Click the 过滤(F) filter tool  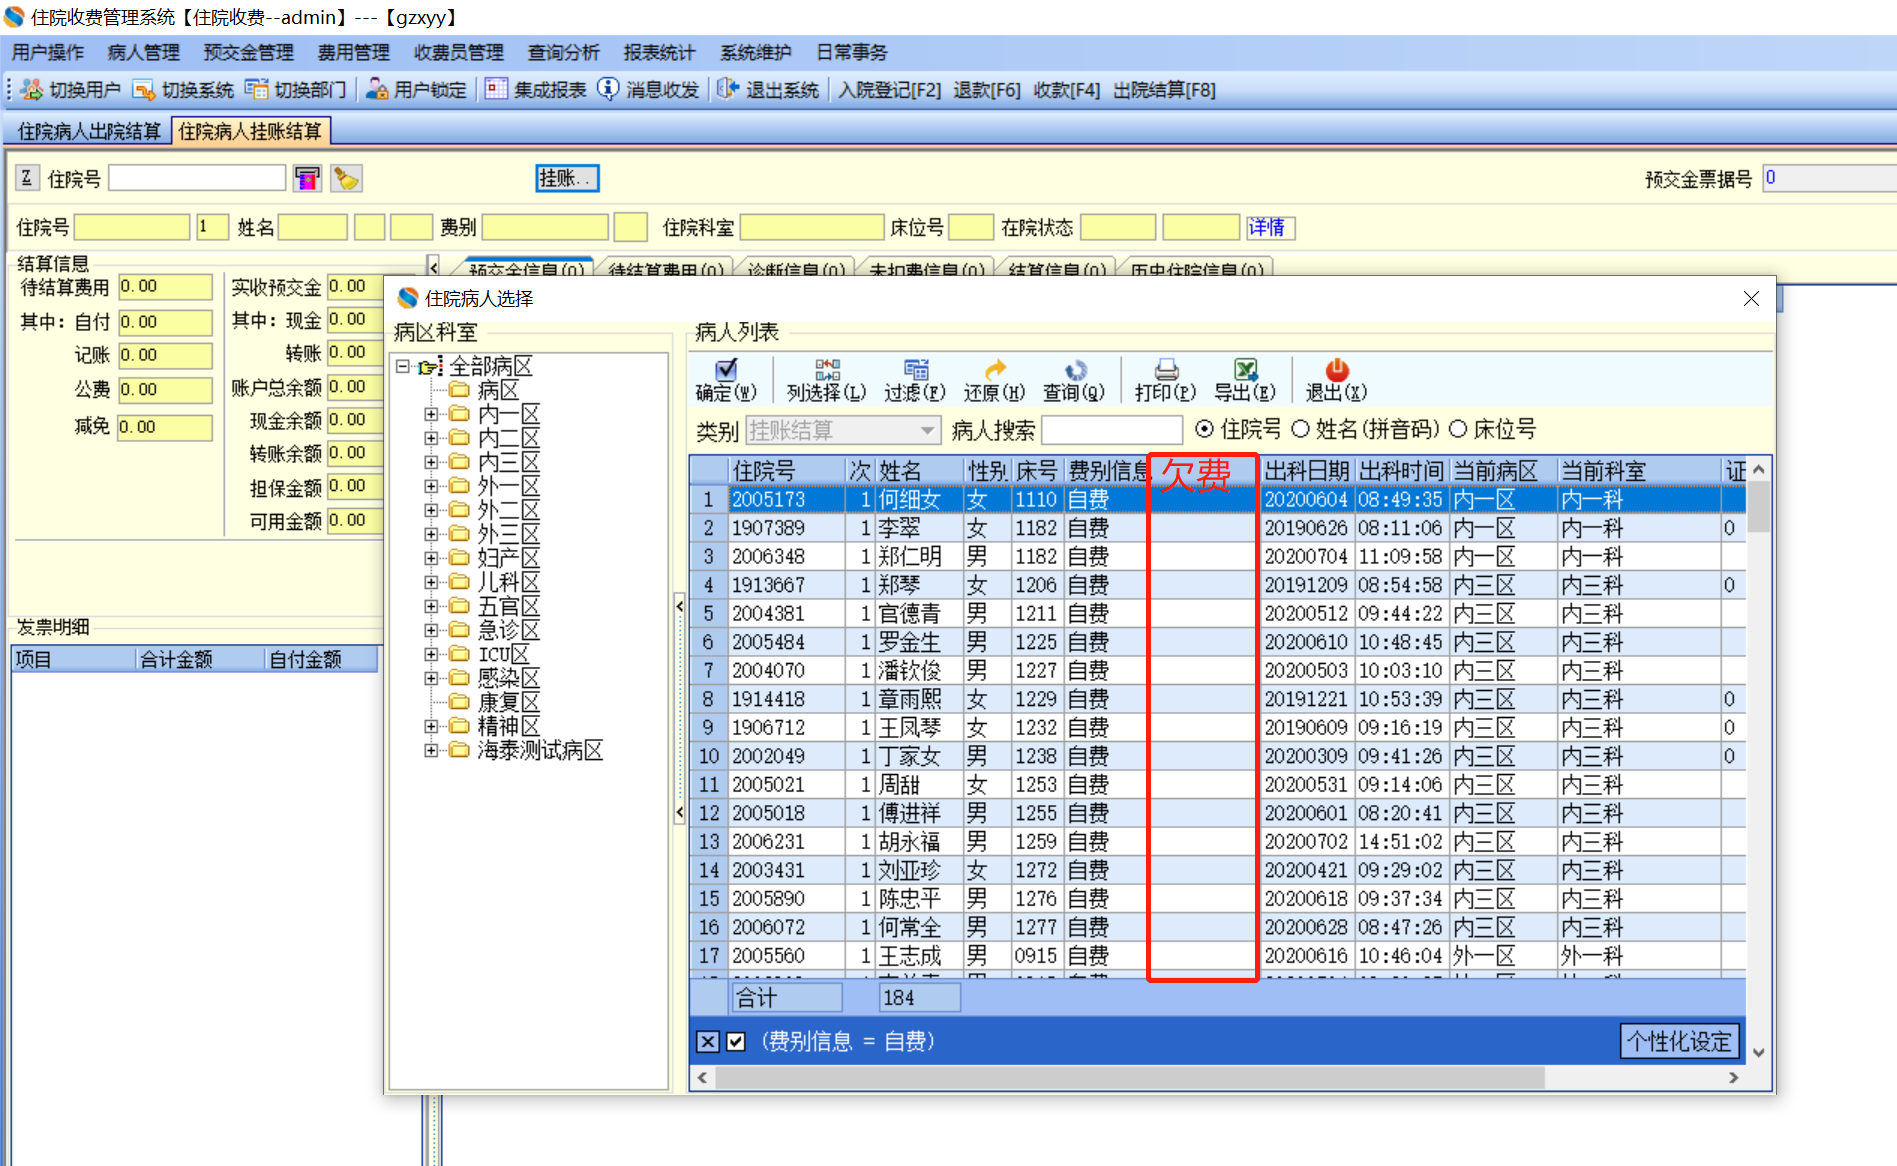click(915, 380)
